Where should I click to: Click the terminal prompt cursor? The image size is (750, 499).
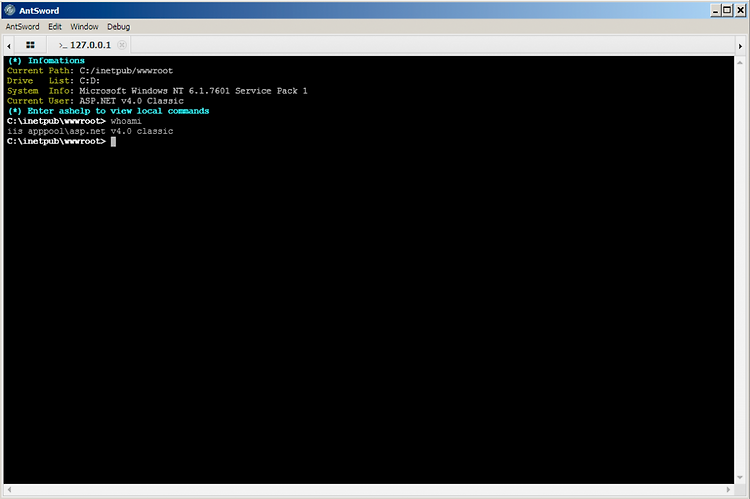click(x=113, y=142)
